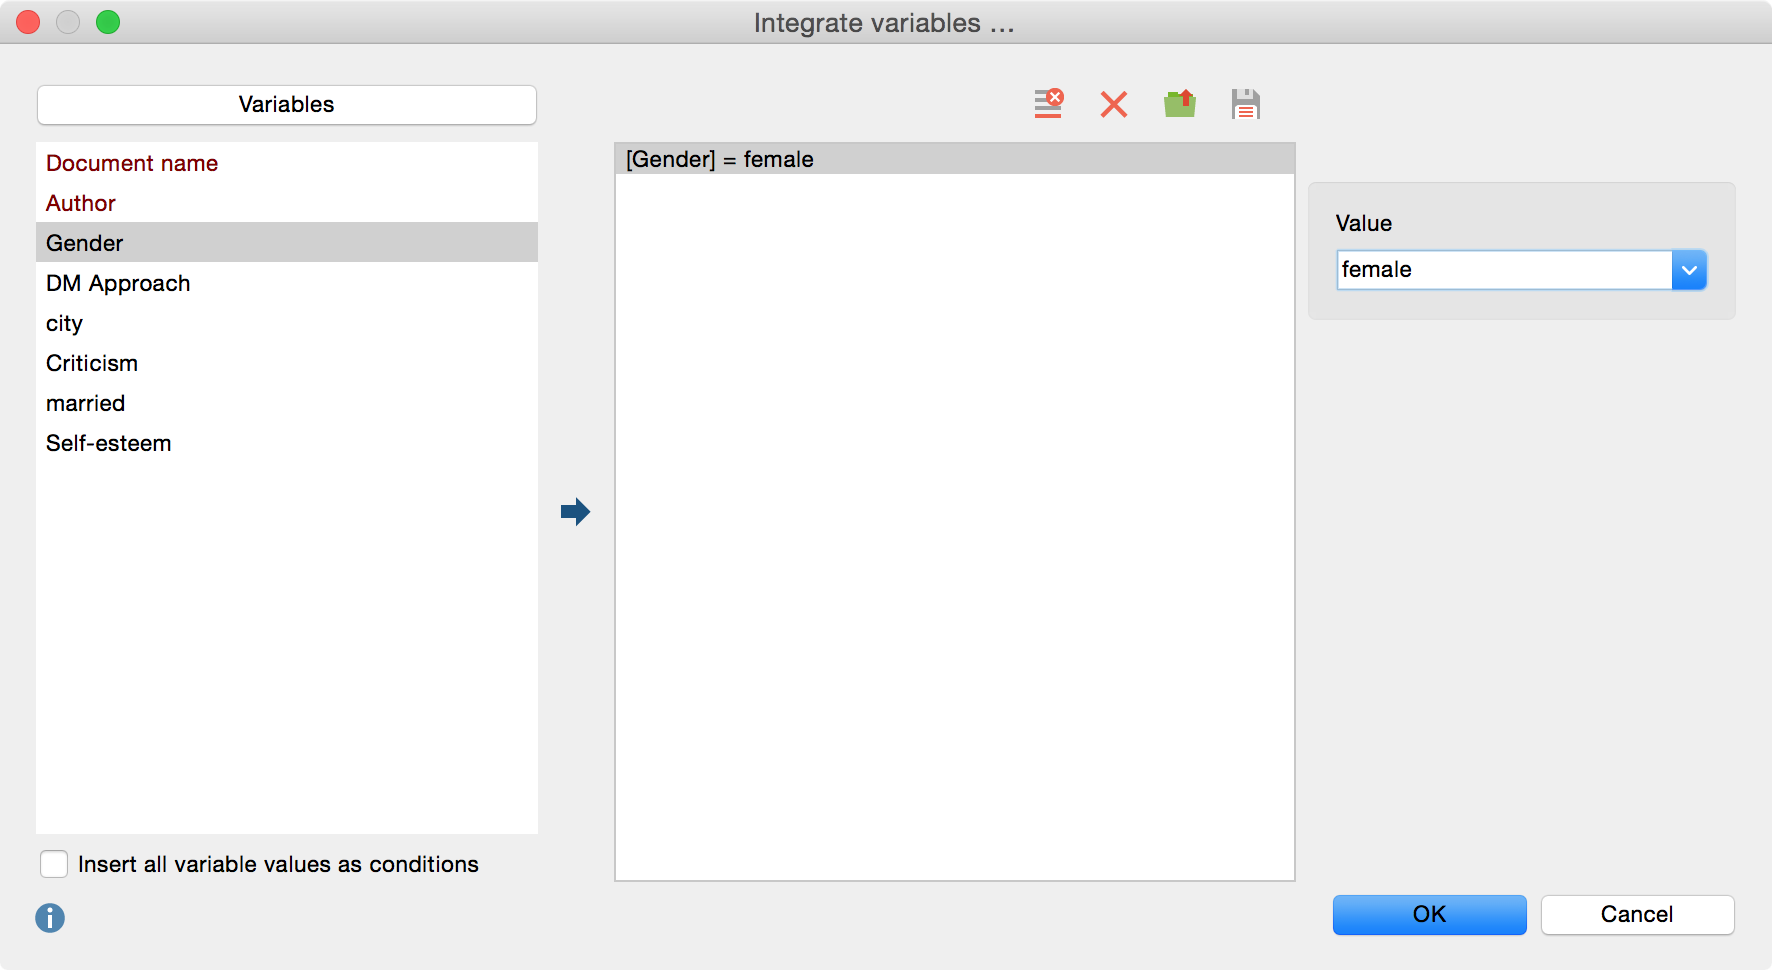Click the green open saved conditions icon
The width and height of the screenshot is (1772, 970).
click(1180, 104)
